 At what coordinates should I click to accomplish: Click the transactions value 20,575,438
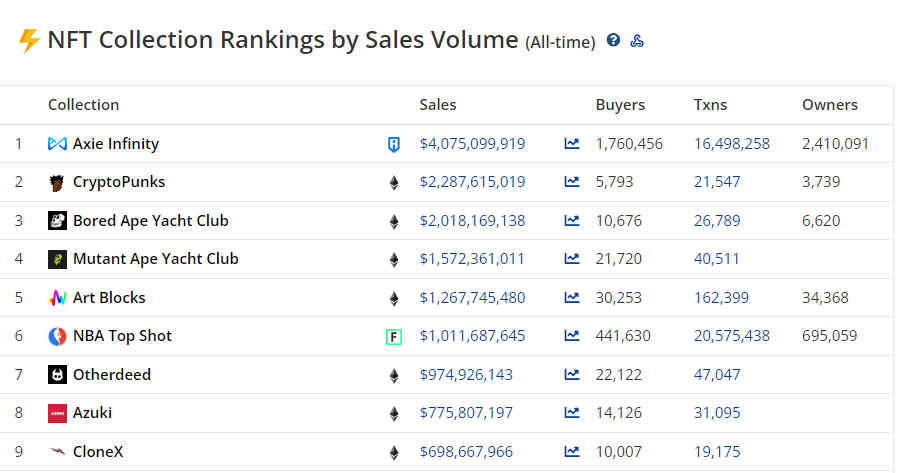(732, 335)
